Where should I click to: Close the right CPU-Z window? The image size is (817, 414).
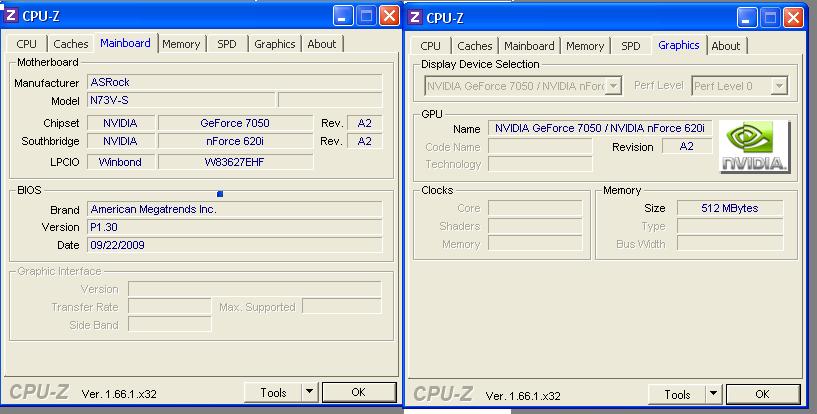tap(793, 18)
